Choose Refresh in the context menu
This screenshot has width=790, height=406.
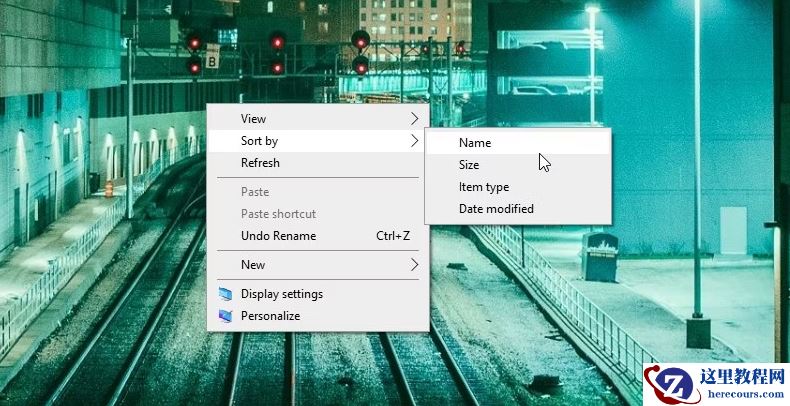(318, 163)
